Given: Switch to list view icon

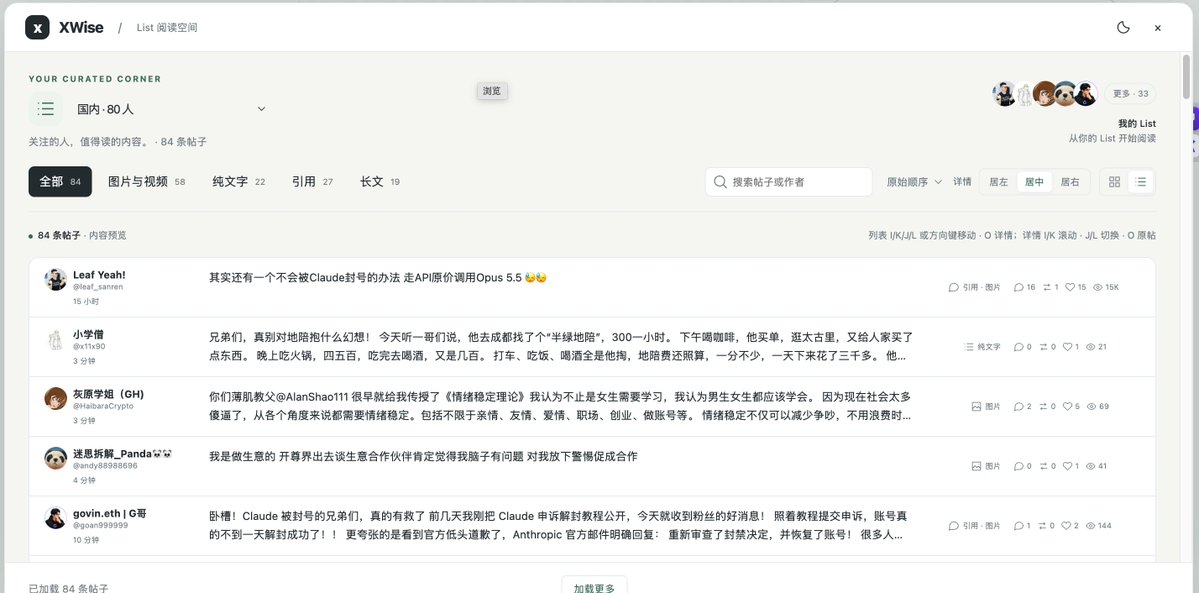Looking at the screenshot, I should point(1140,182).
